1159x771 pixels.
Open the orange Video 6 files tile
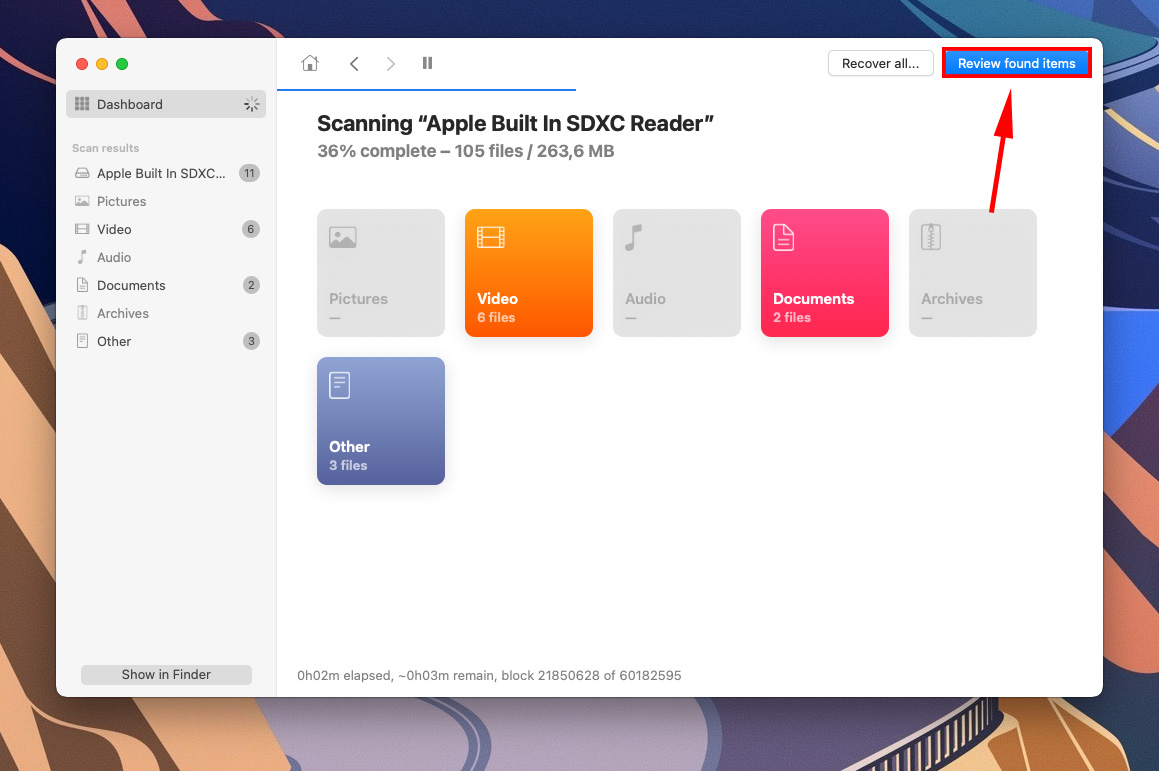click(528, 272)
